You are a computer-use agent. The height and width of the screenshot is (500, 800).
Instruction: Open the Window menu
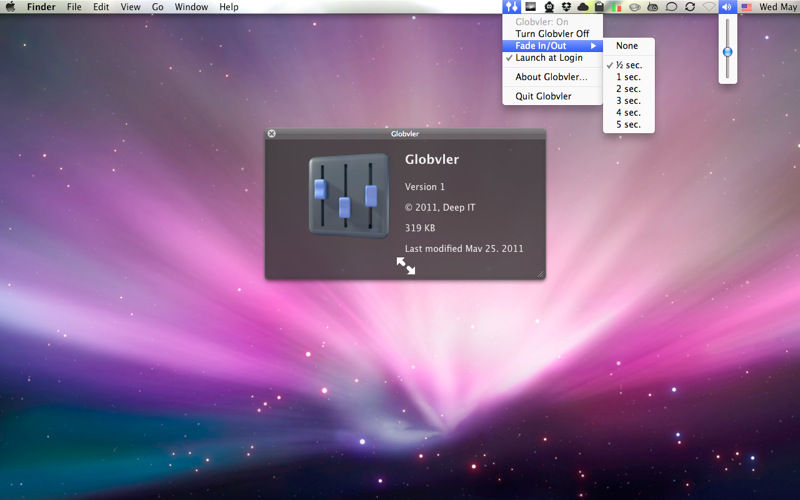pyautogui.click(x=191, y=7)
